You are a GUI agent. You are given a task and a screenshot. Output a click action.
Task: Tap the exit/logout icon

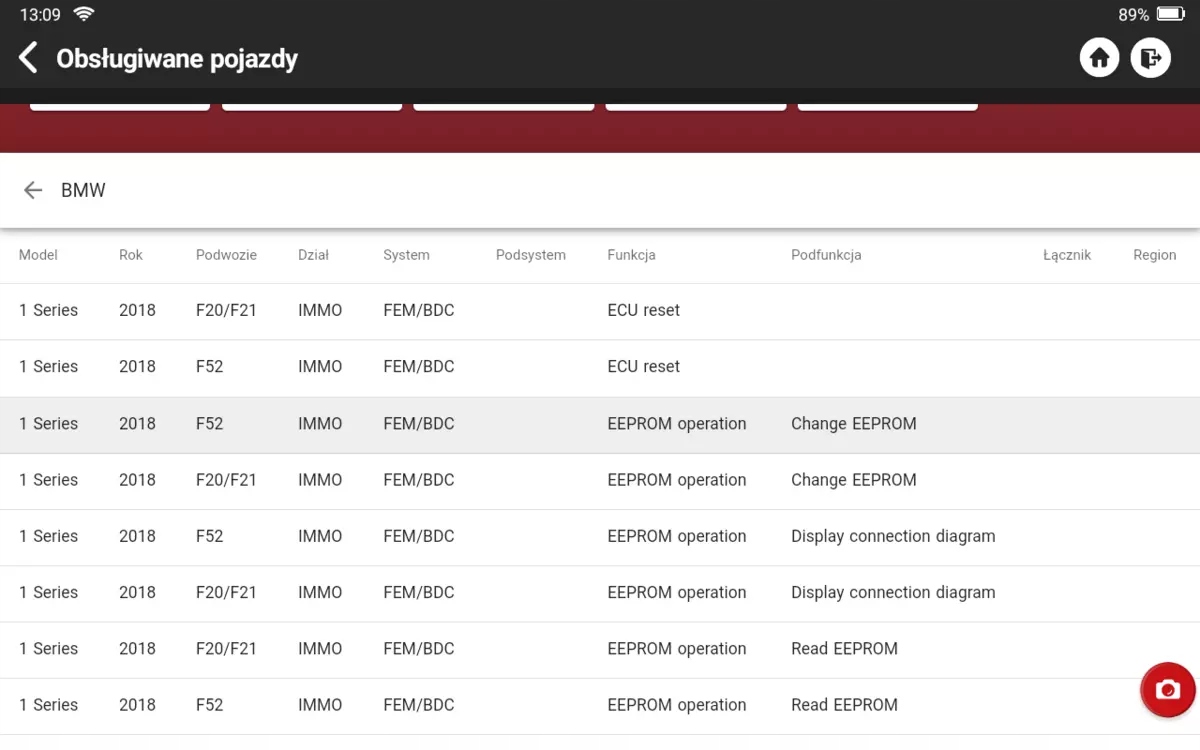pyautogui.click(x=1150, y=58)
